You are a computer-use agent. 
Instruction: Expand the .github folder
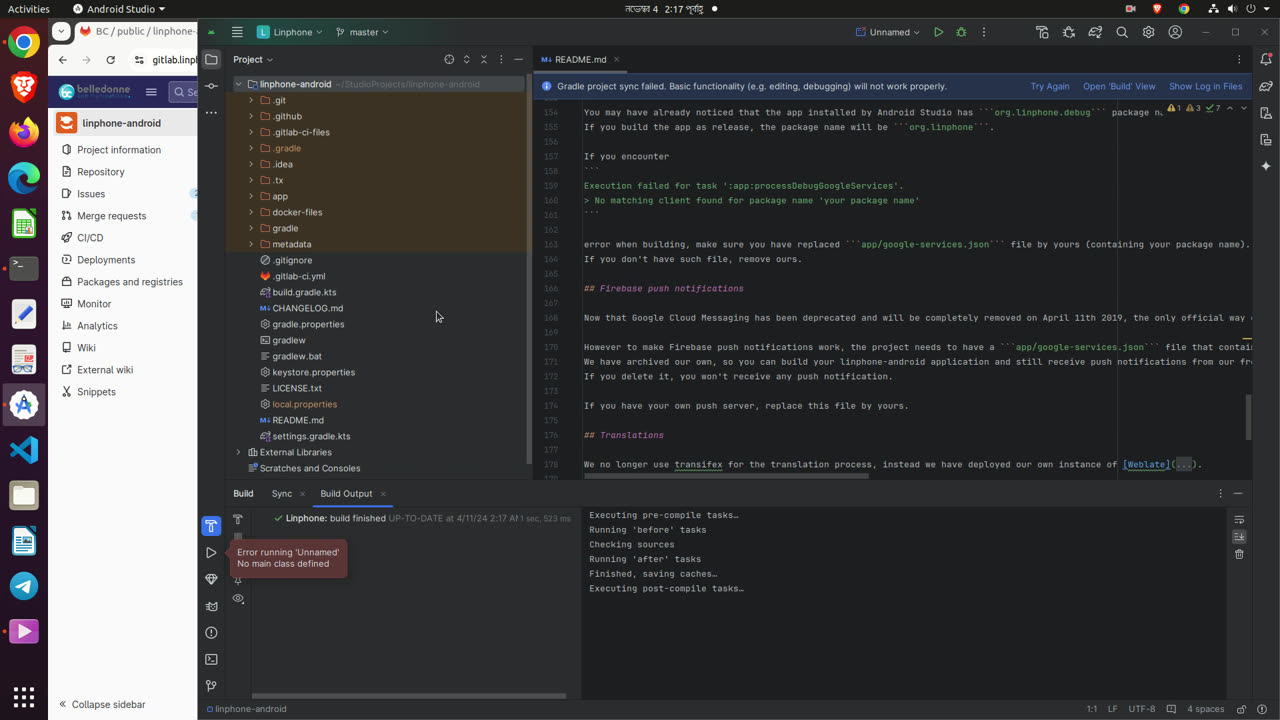(251, 116)
